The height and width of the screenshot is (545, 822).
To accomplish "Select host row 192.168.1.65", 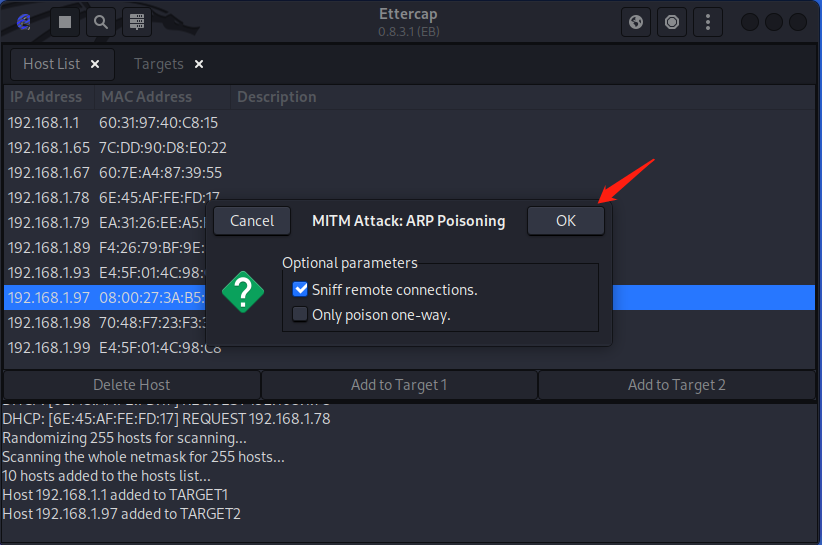I will coord(409,148).
